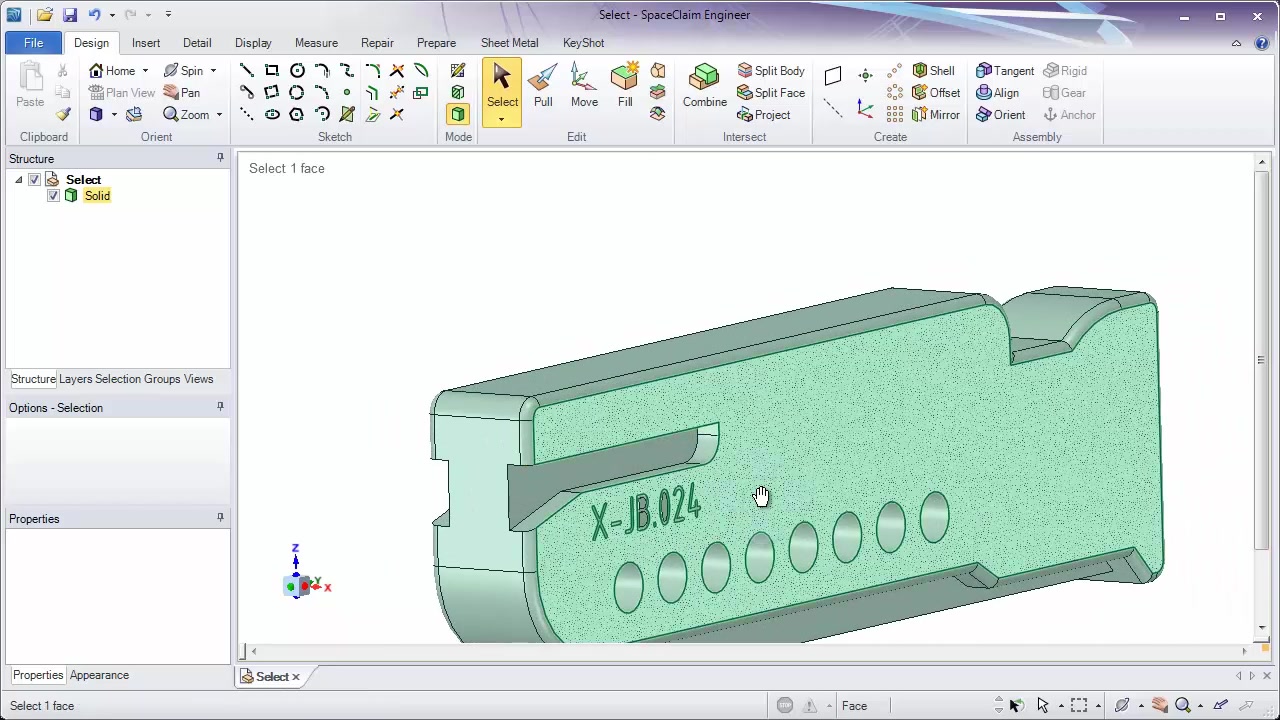Collapse the Select tree node
The width and height of the screenshot is (1280, 720).
click(x=18, y=180)
